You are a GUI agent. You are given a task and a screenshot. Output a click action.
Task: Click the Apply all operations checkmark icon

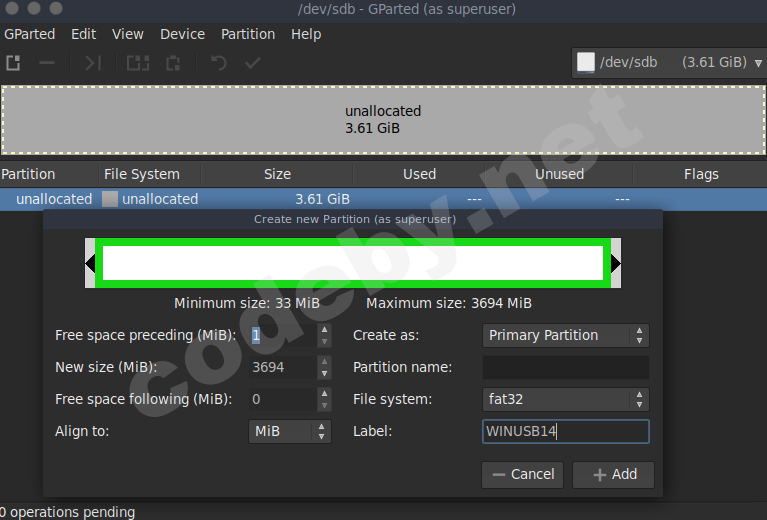(x=253, y=63)
